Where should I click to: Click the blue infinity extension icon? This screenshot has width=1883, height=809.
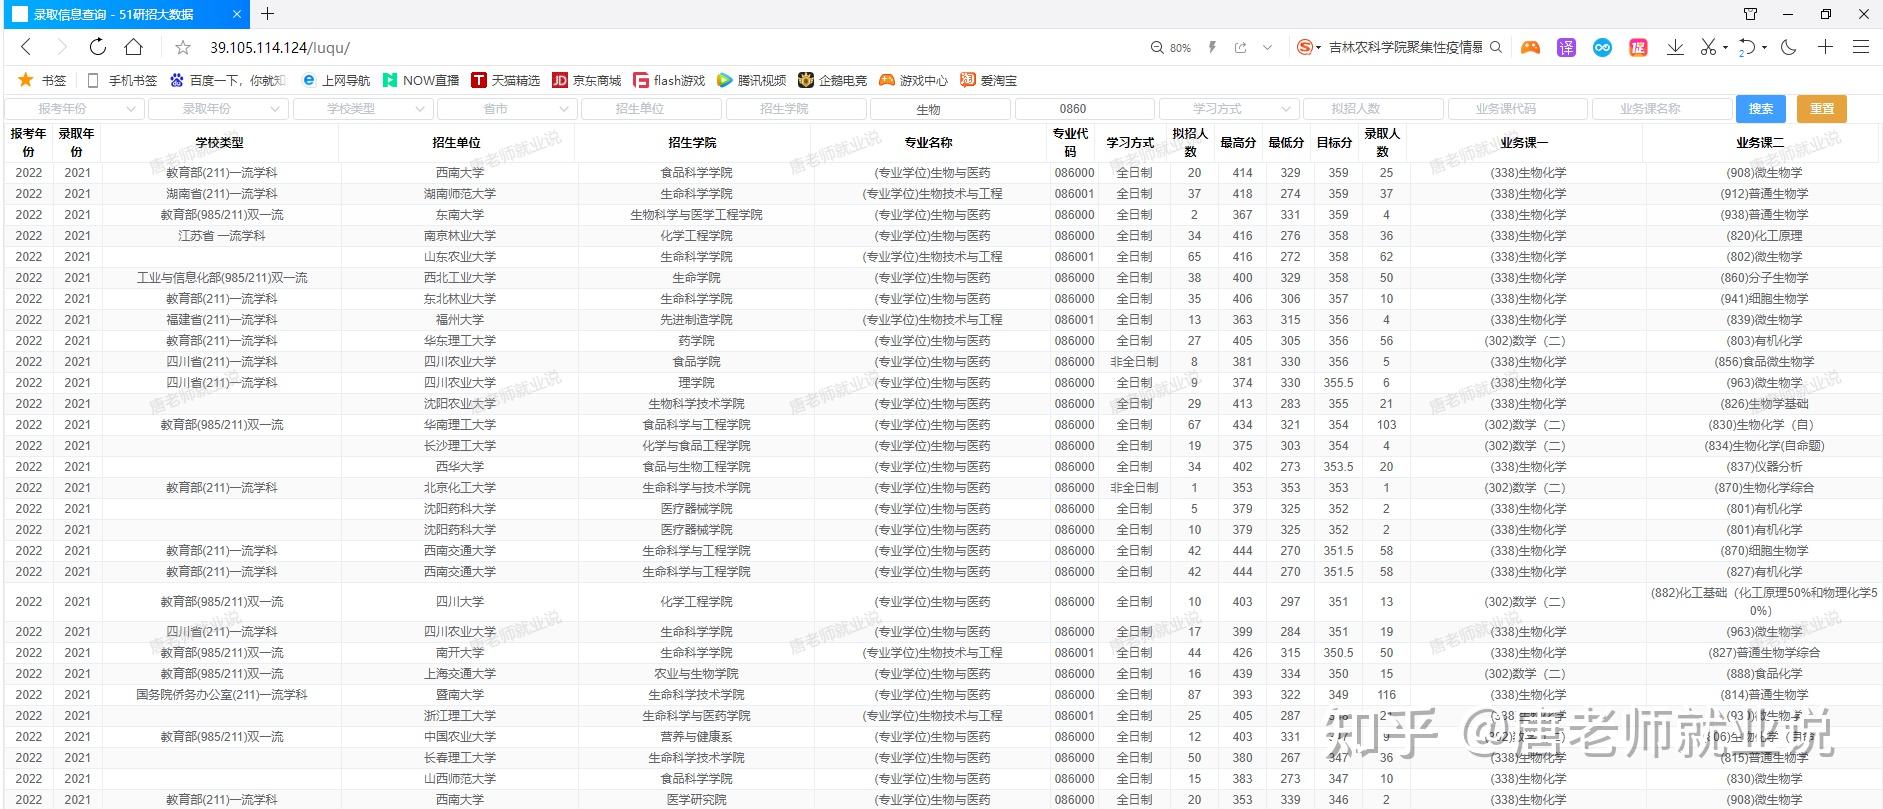pos(1602,47)
